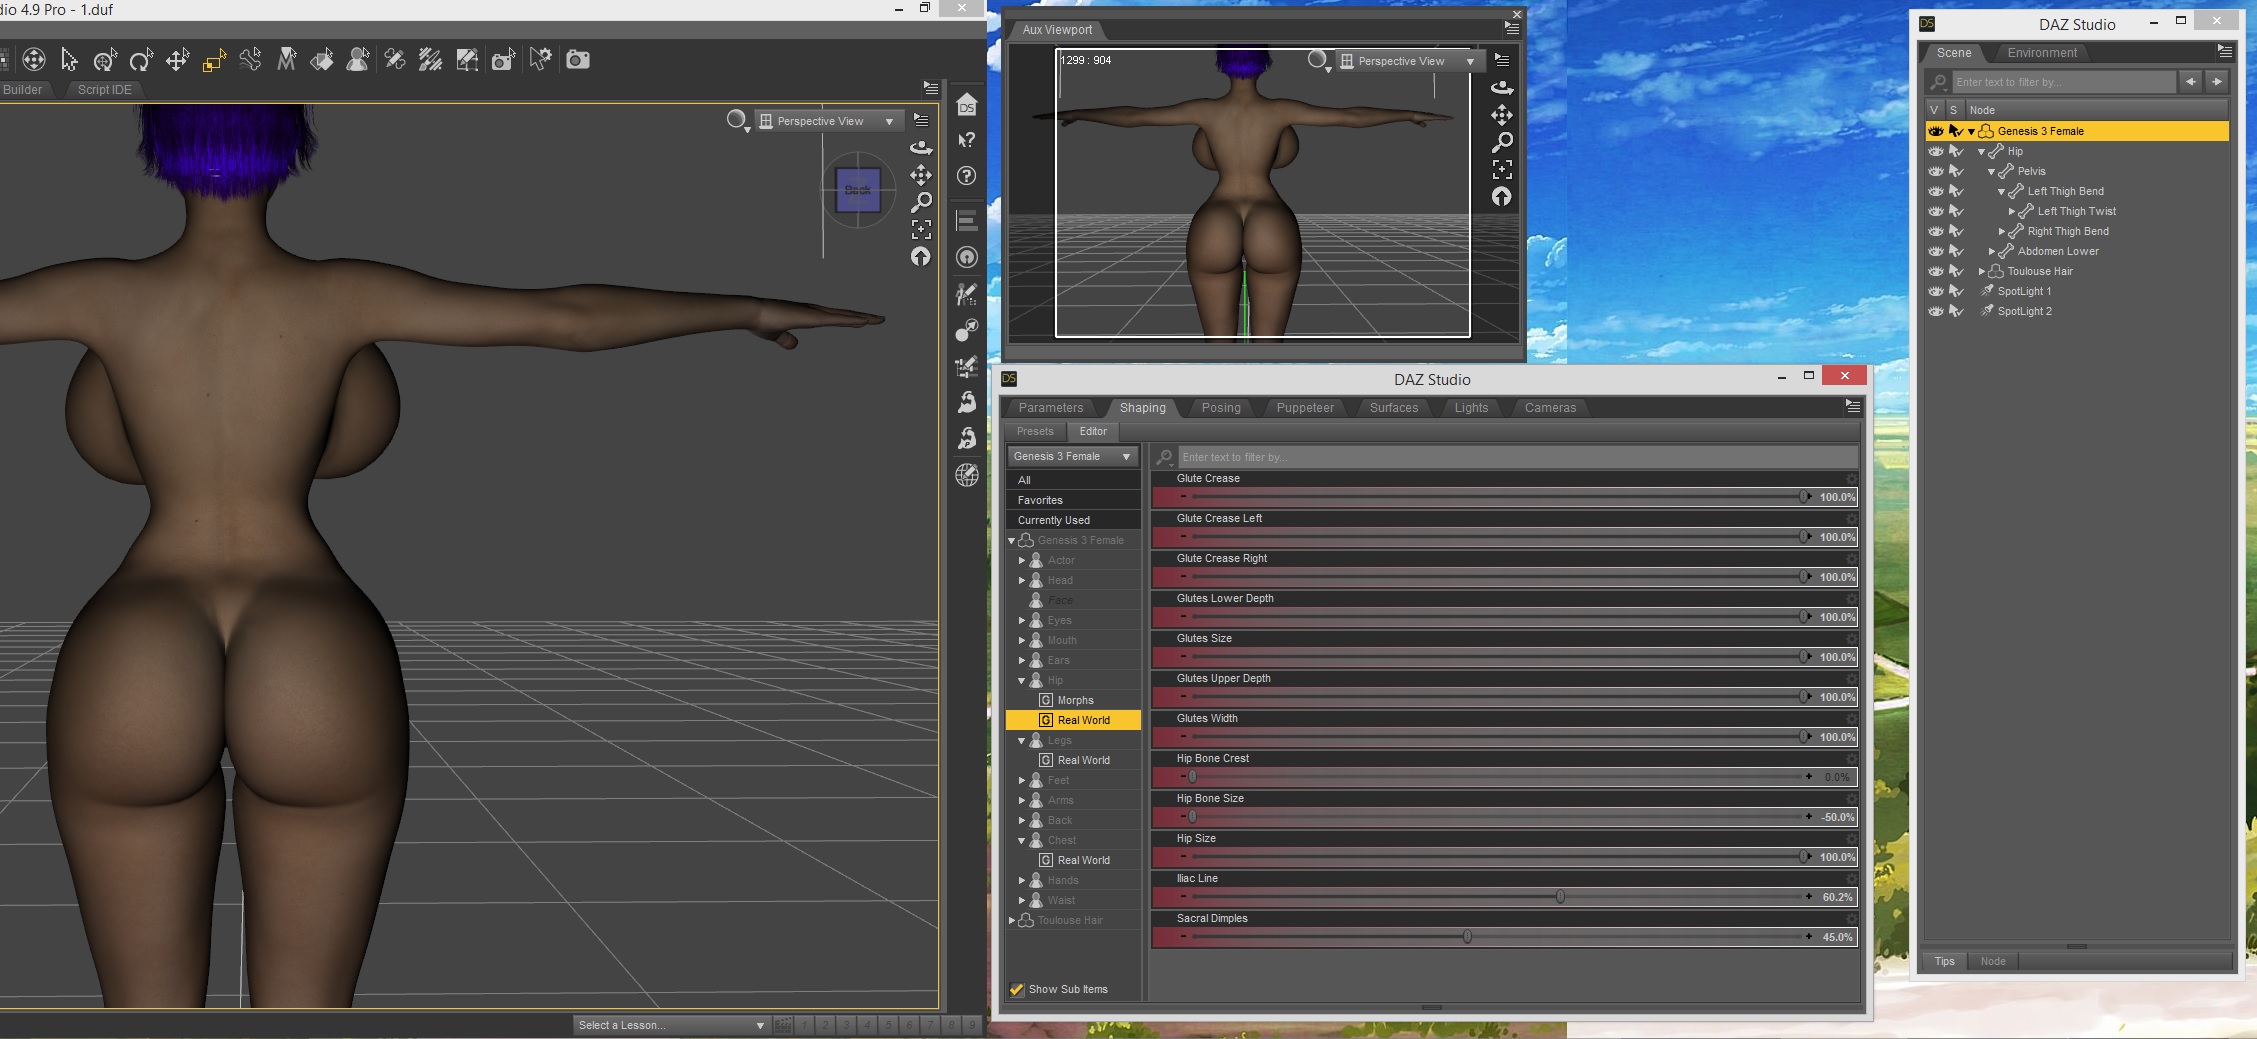
Task: Open the Environment tab
Action: click(x=2041, y=53)
